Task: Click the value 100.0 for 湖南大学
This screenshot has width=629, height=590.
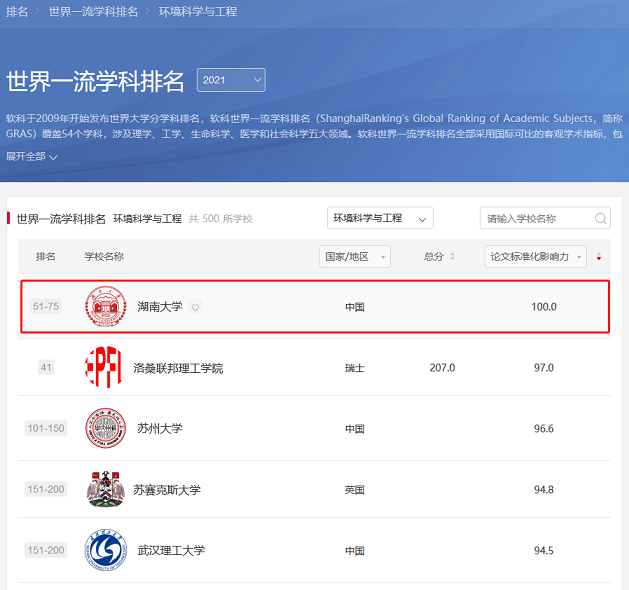Action: 544,307
